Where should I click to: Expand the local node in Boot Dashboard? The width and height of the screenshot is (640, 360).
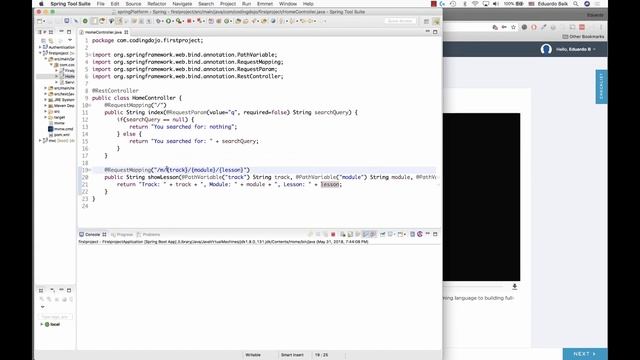42,324
